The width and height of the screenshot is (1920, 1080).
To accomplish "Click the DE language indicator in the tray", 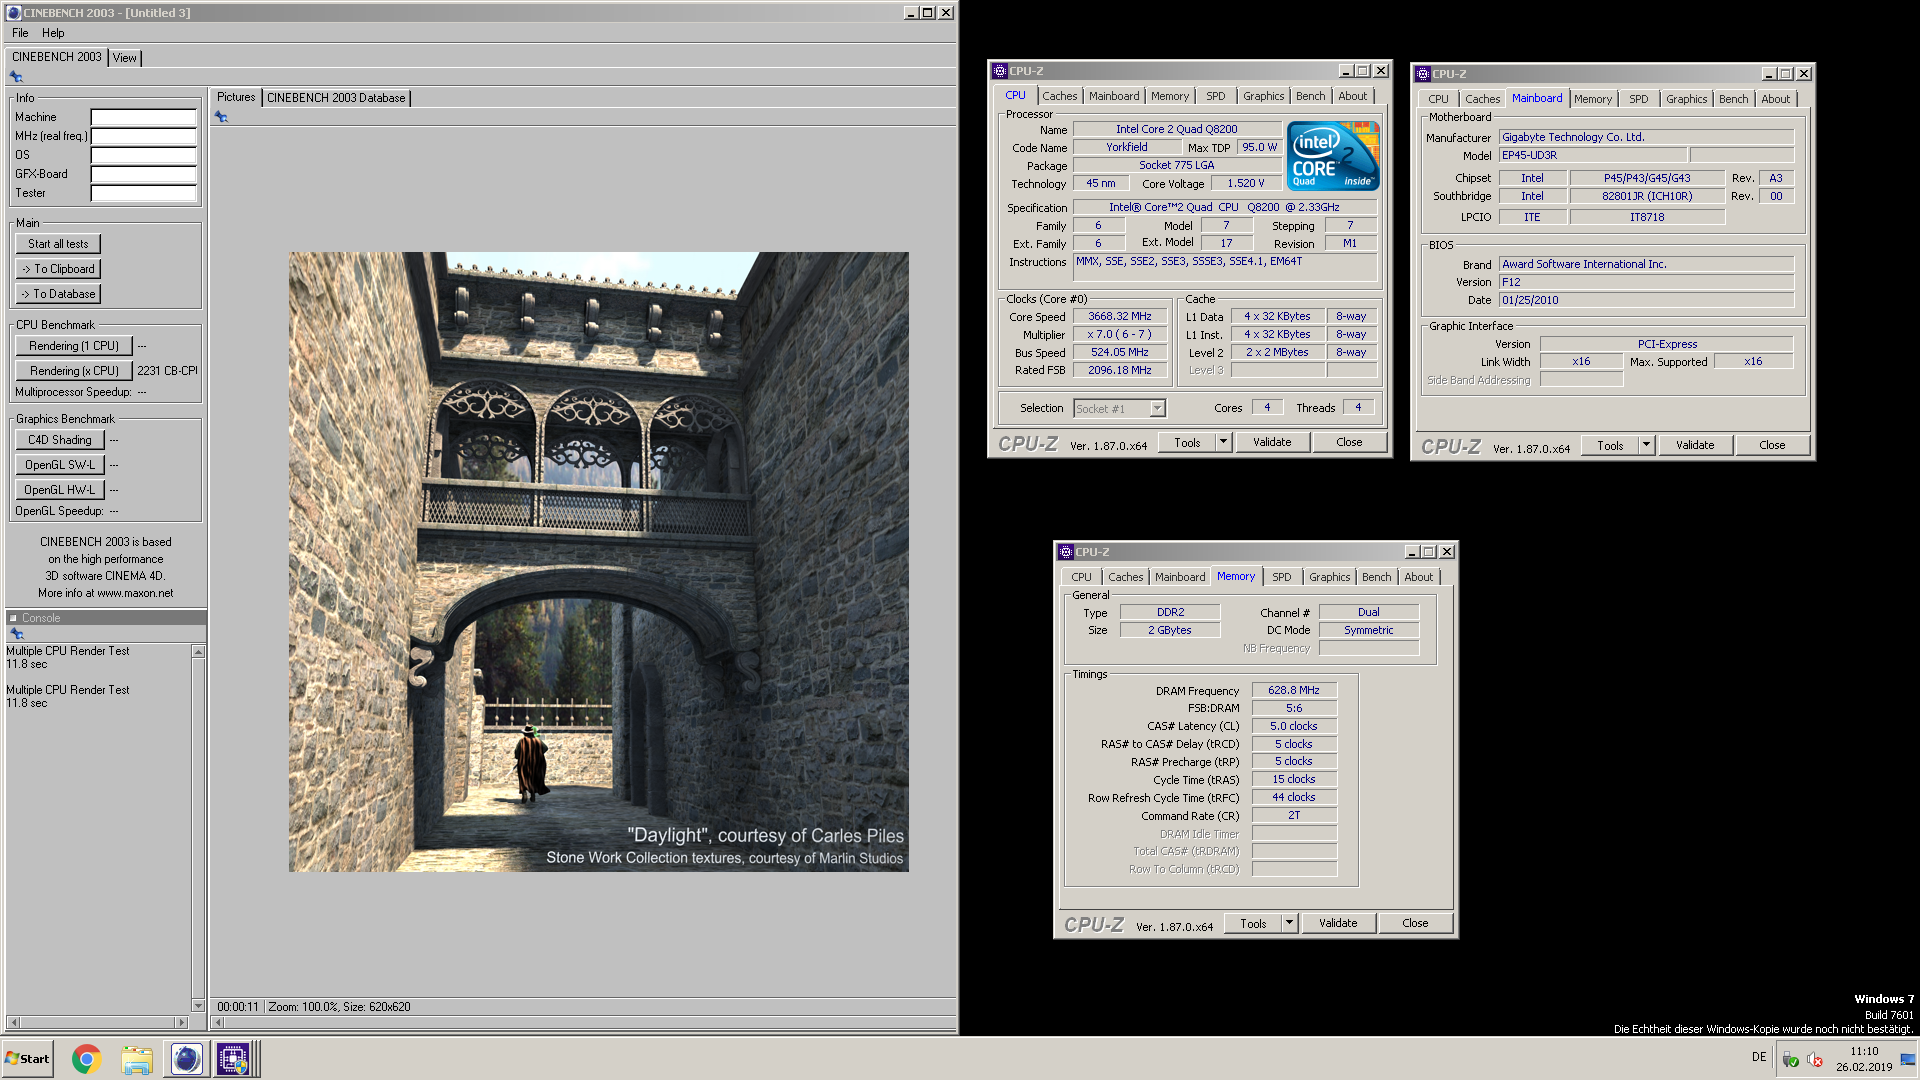I will pos(1759,1057).
